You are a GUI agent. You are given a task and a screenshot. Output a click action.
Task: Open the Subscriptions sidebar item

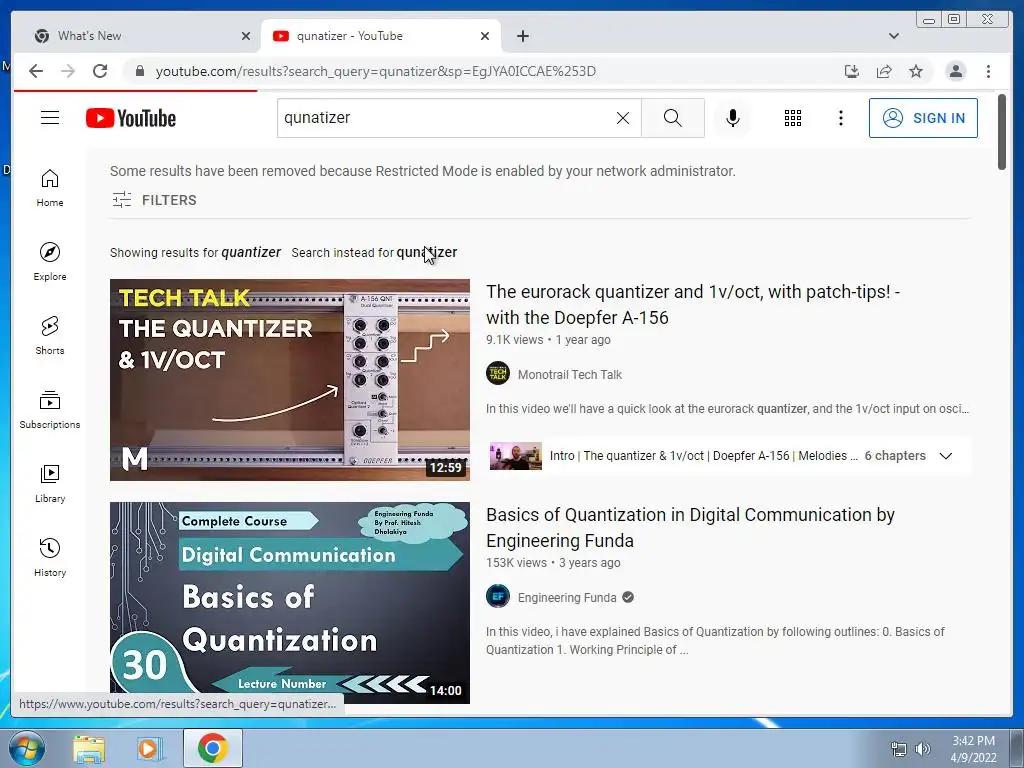click(x=50, y=409)
